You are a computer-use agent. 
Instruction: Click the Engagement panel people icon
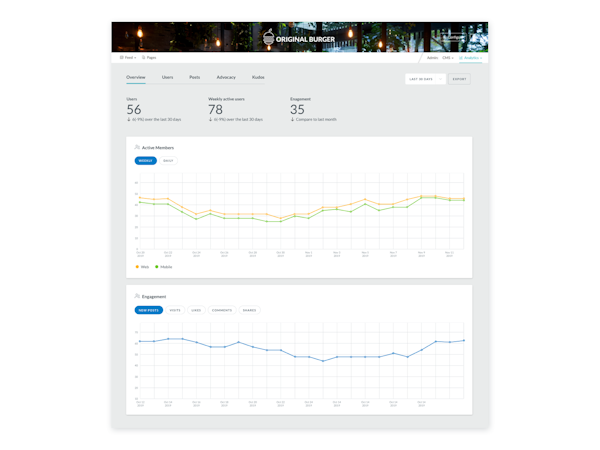(137, 296)
